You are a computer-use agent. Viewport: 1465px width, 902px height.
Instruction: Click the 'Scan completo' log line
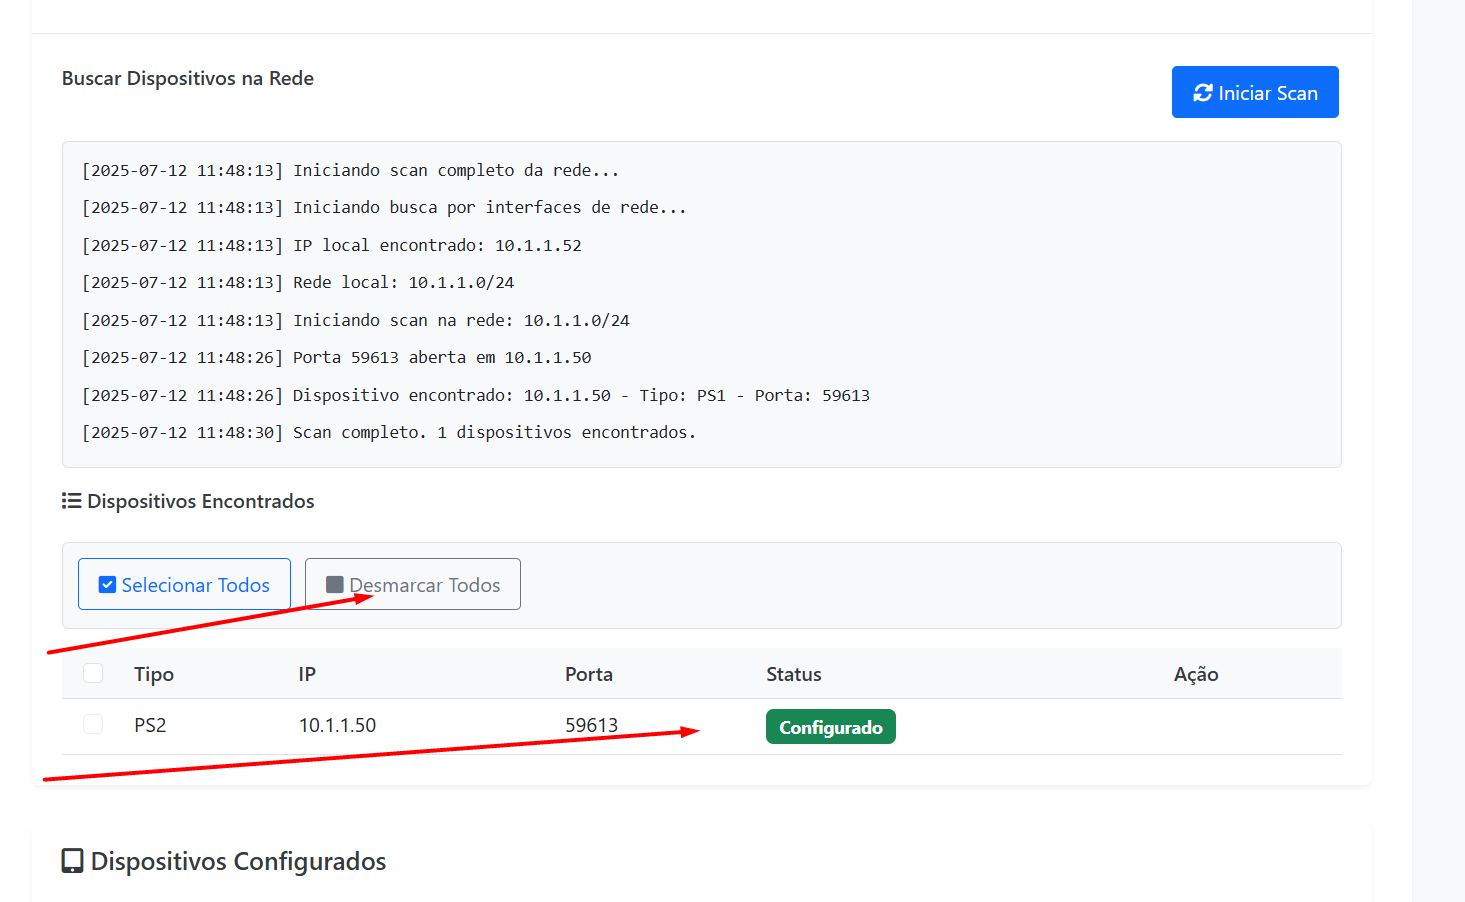pyautogui.click(x=389, y=433)
